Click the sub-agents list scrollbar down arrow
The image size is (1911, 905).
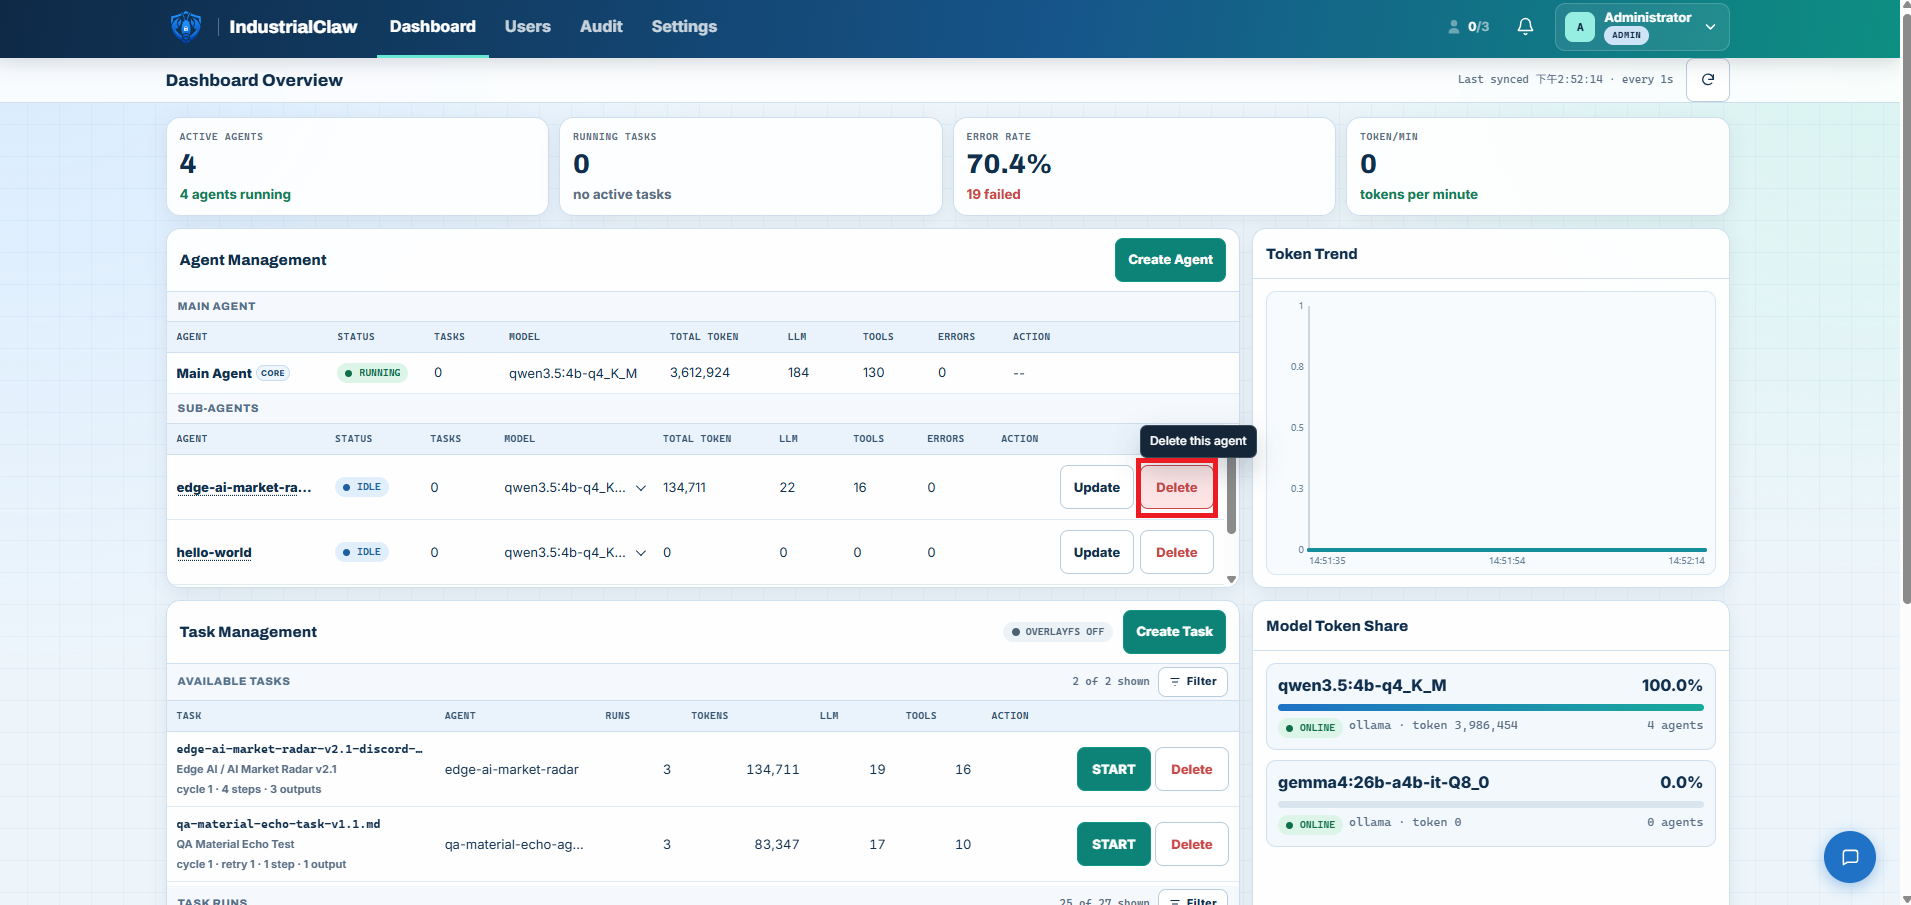click(x=1232, y=579)
